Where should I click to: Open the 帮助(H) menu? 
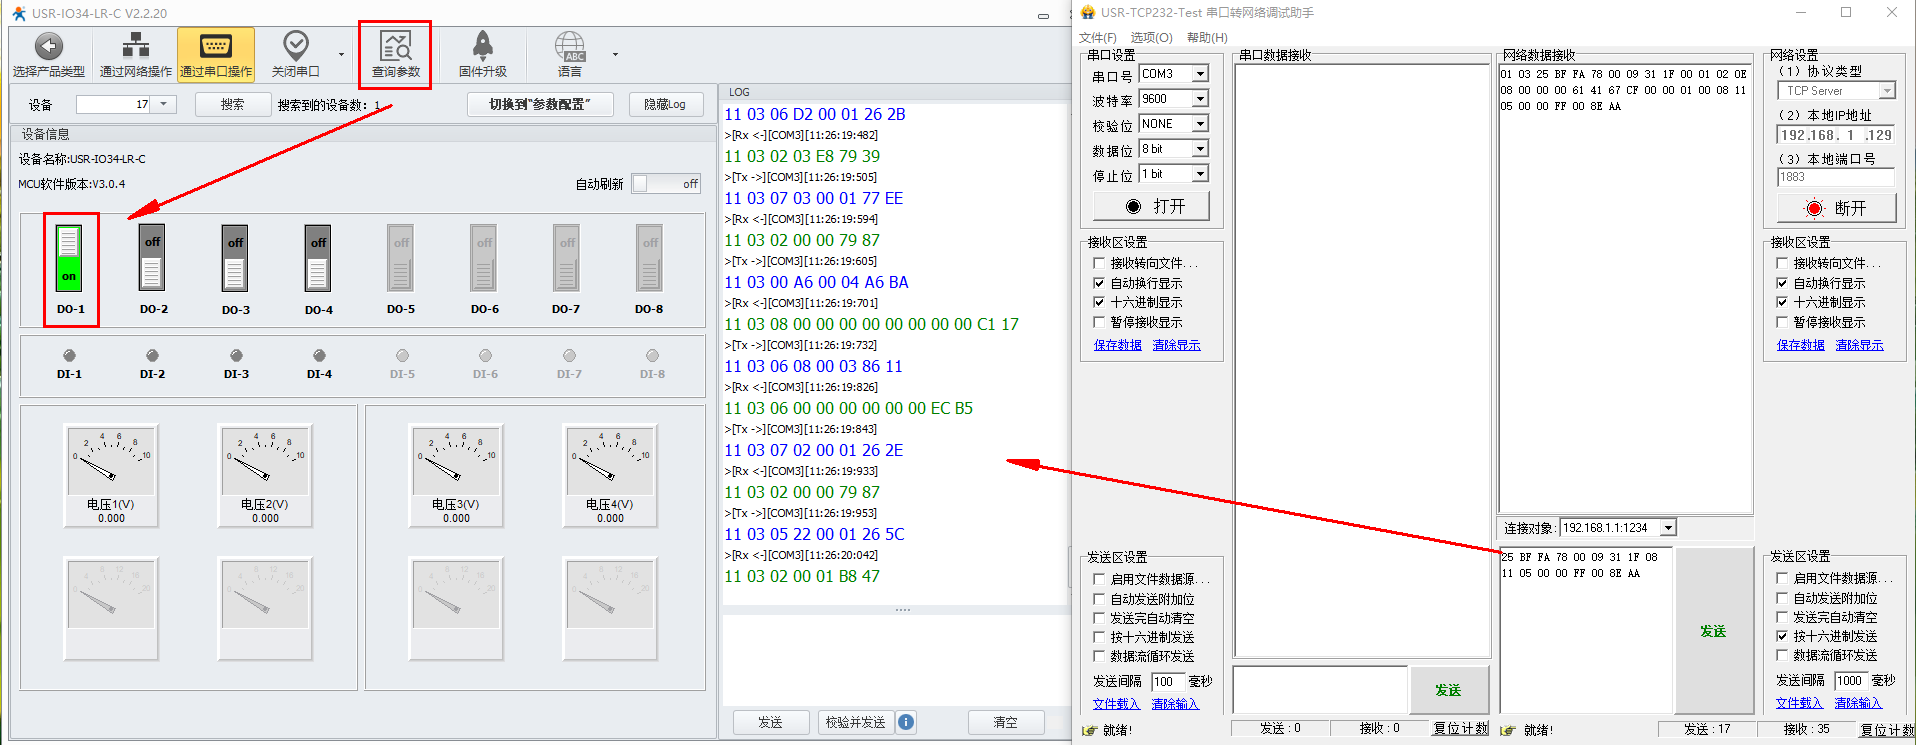pos(1207,38)
